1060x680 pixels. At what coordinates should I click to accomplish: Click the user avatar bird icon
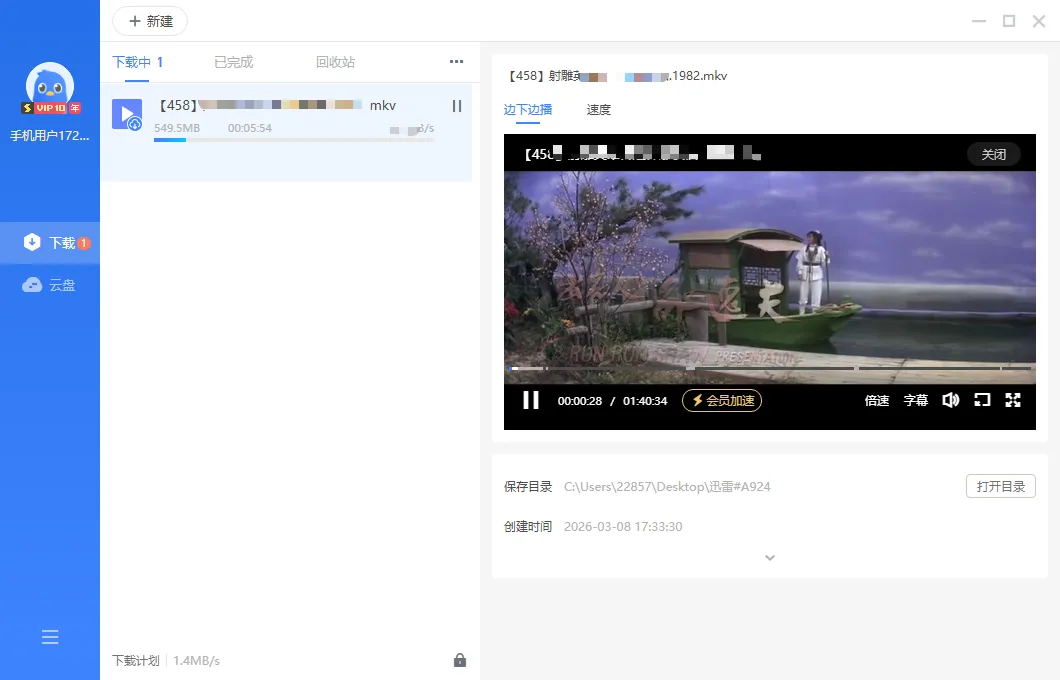pos(49,85)
